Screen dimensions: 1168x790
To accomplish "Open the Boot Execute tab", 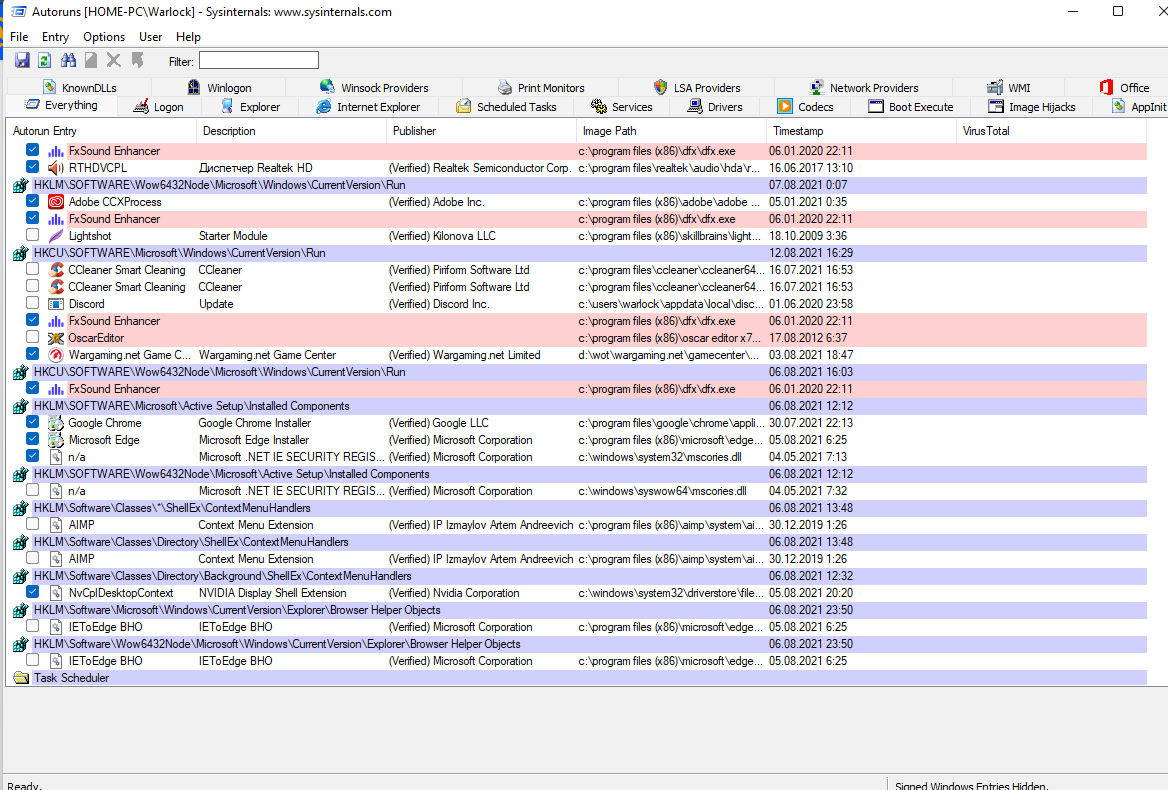I will tap(911, 107).
